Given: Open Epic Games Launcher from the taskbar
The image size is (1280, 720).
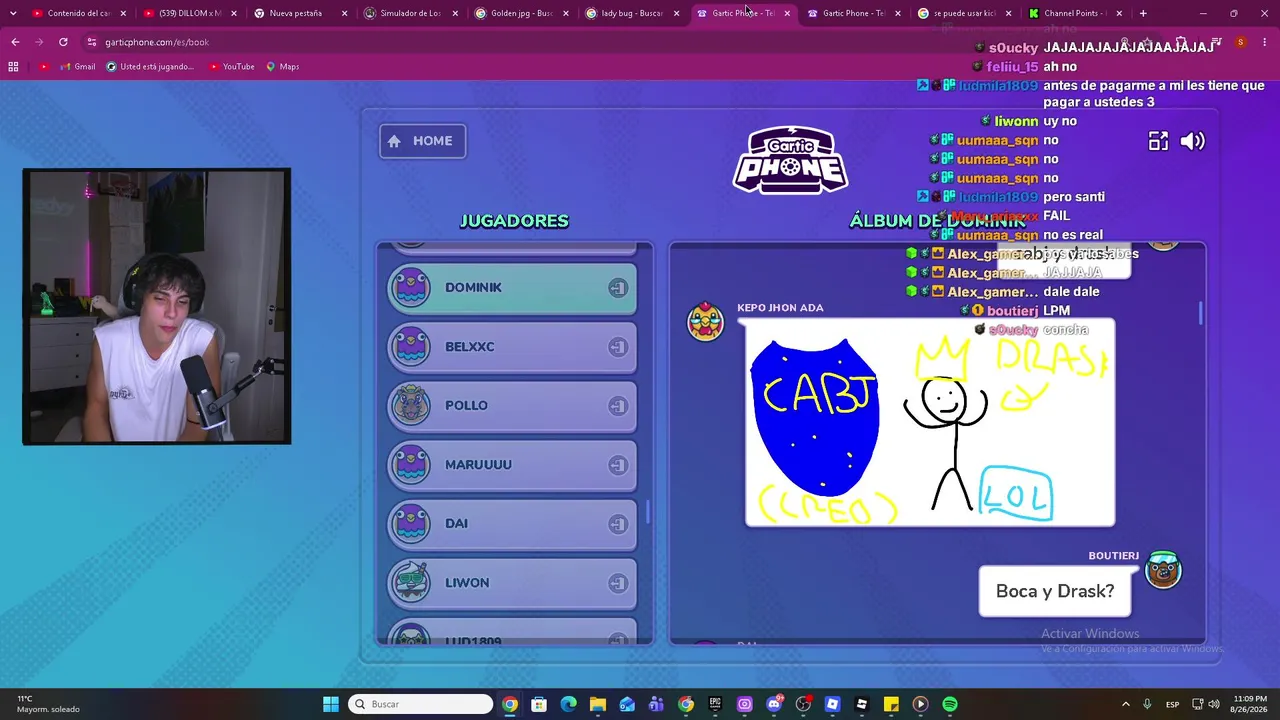Looking at the screenshot, I should pos(715,704).
